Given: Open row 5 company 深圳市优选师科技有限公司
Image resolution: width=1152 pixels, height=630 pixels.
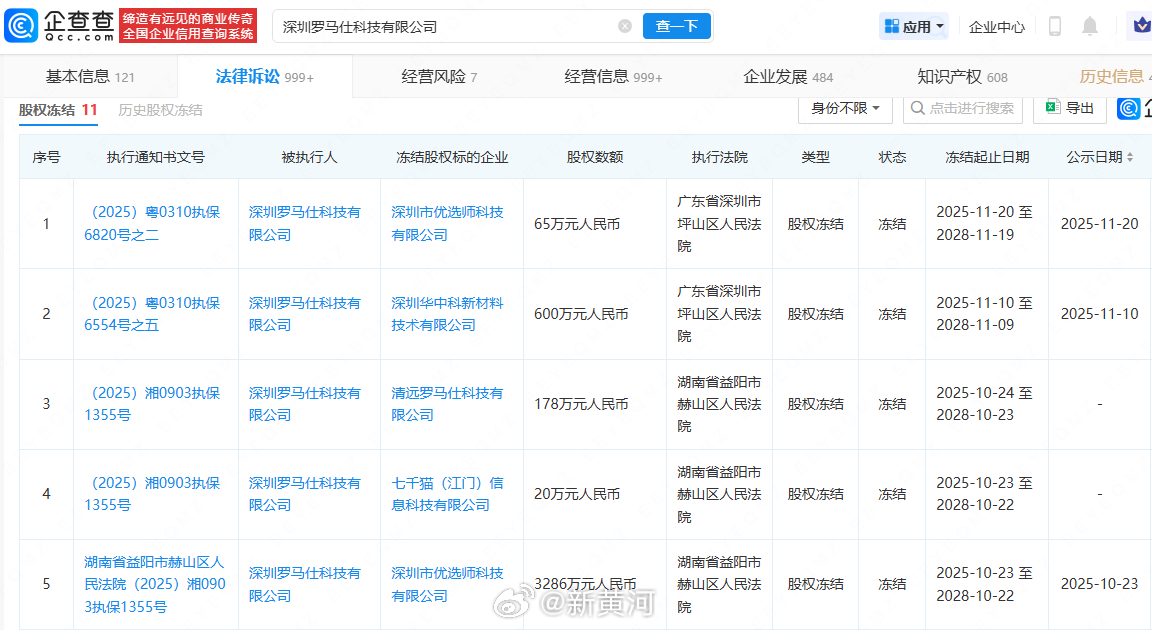Looking at the screenshot, I should (447, 584).
